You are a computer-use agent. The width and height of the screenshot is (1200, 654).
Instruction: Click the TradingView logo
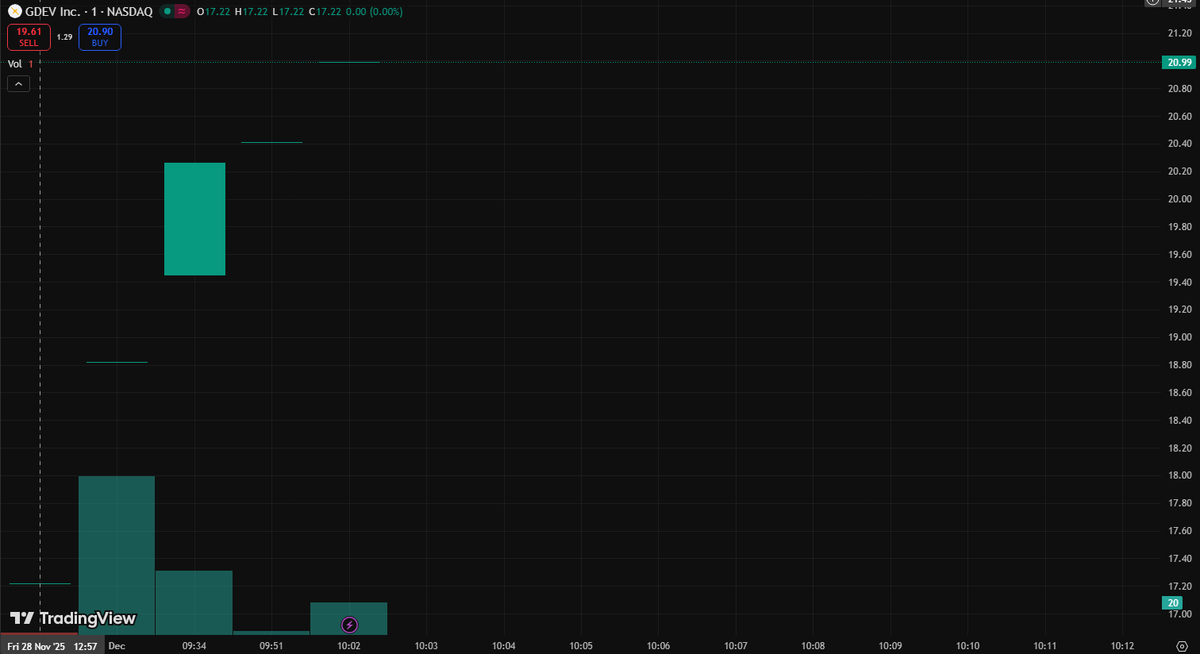tap(73, 619)
